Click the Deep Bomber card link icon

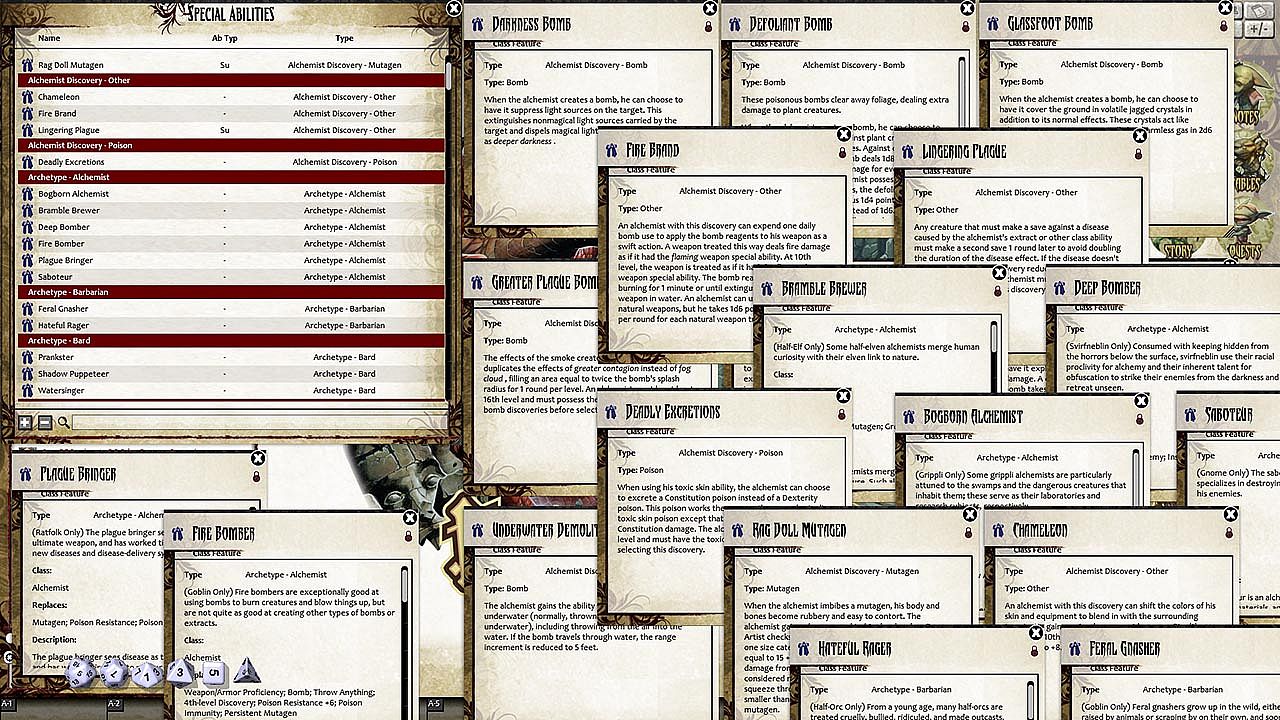(x=1060, y=289)
